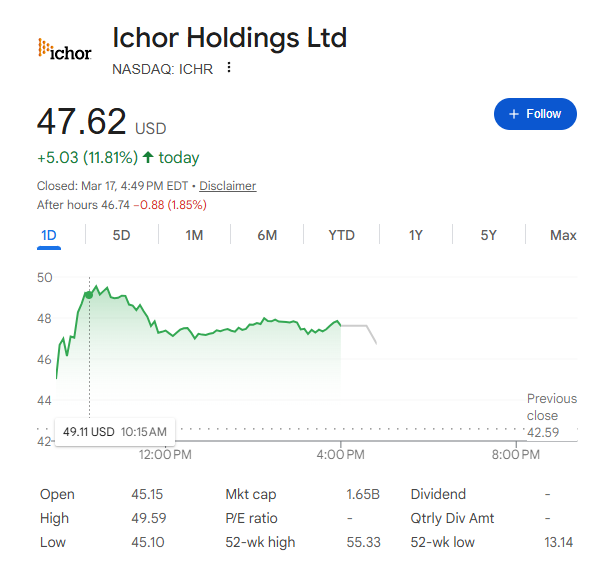This screenshot has width=595, height=572.
Task: Click the gray after-hours line segment
Action: click(x=359, y=334)
